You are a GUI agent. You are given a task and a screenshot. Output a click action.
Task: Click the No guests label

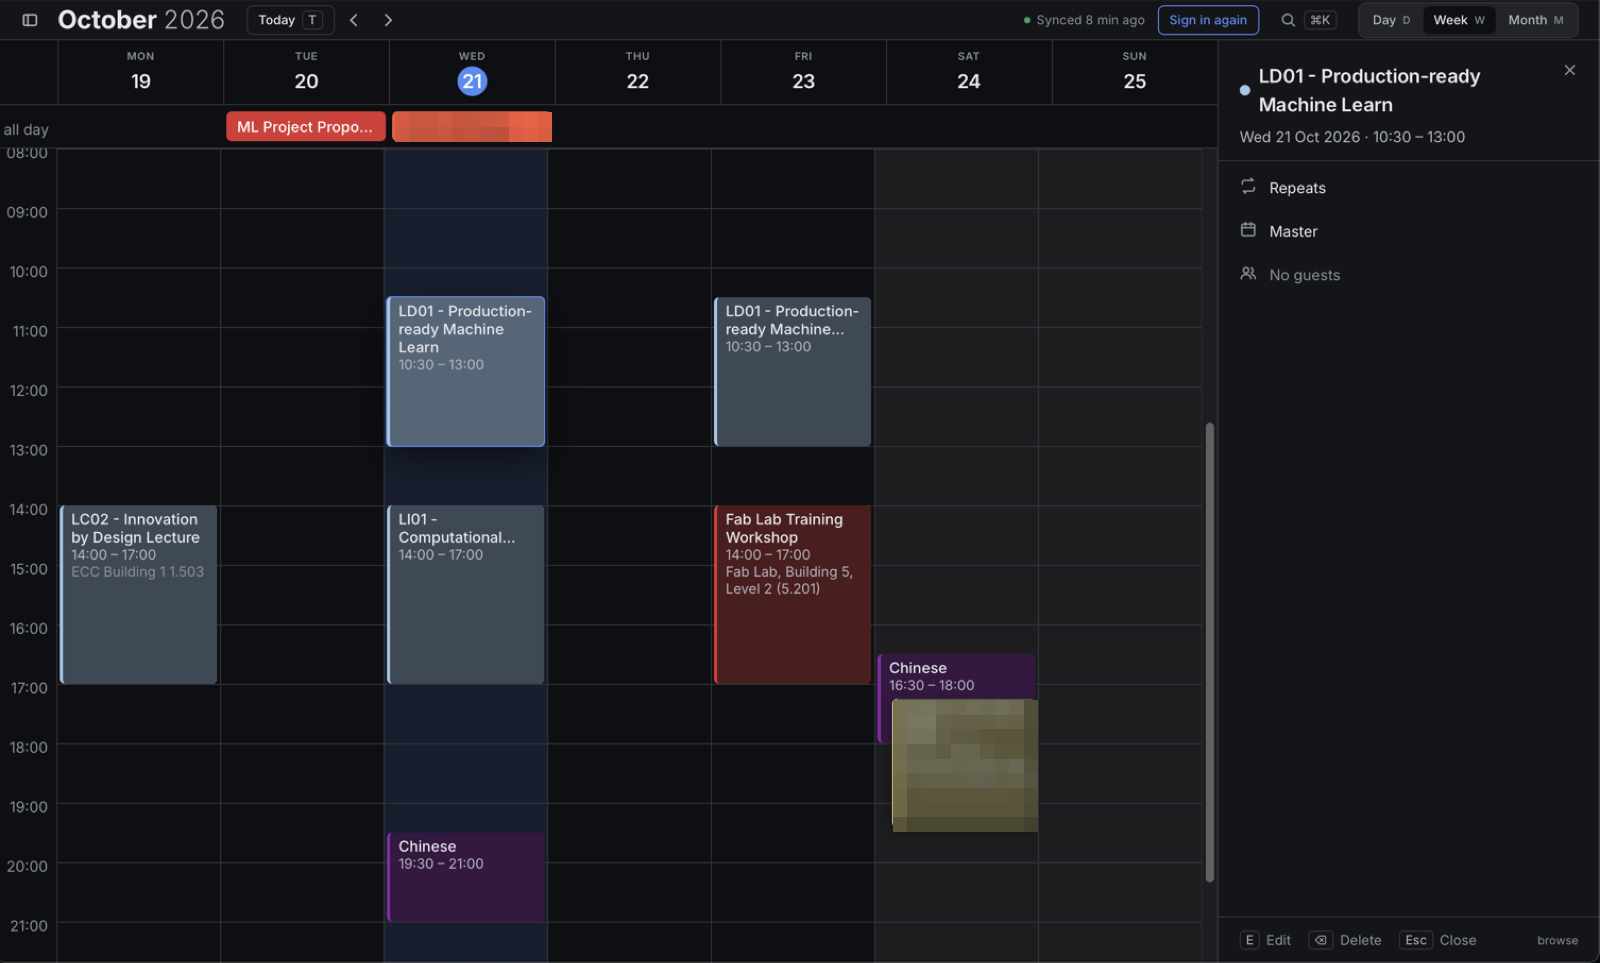[1304, 275]
